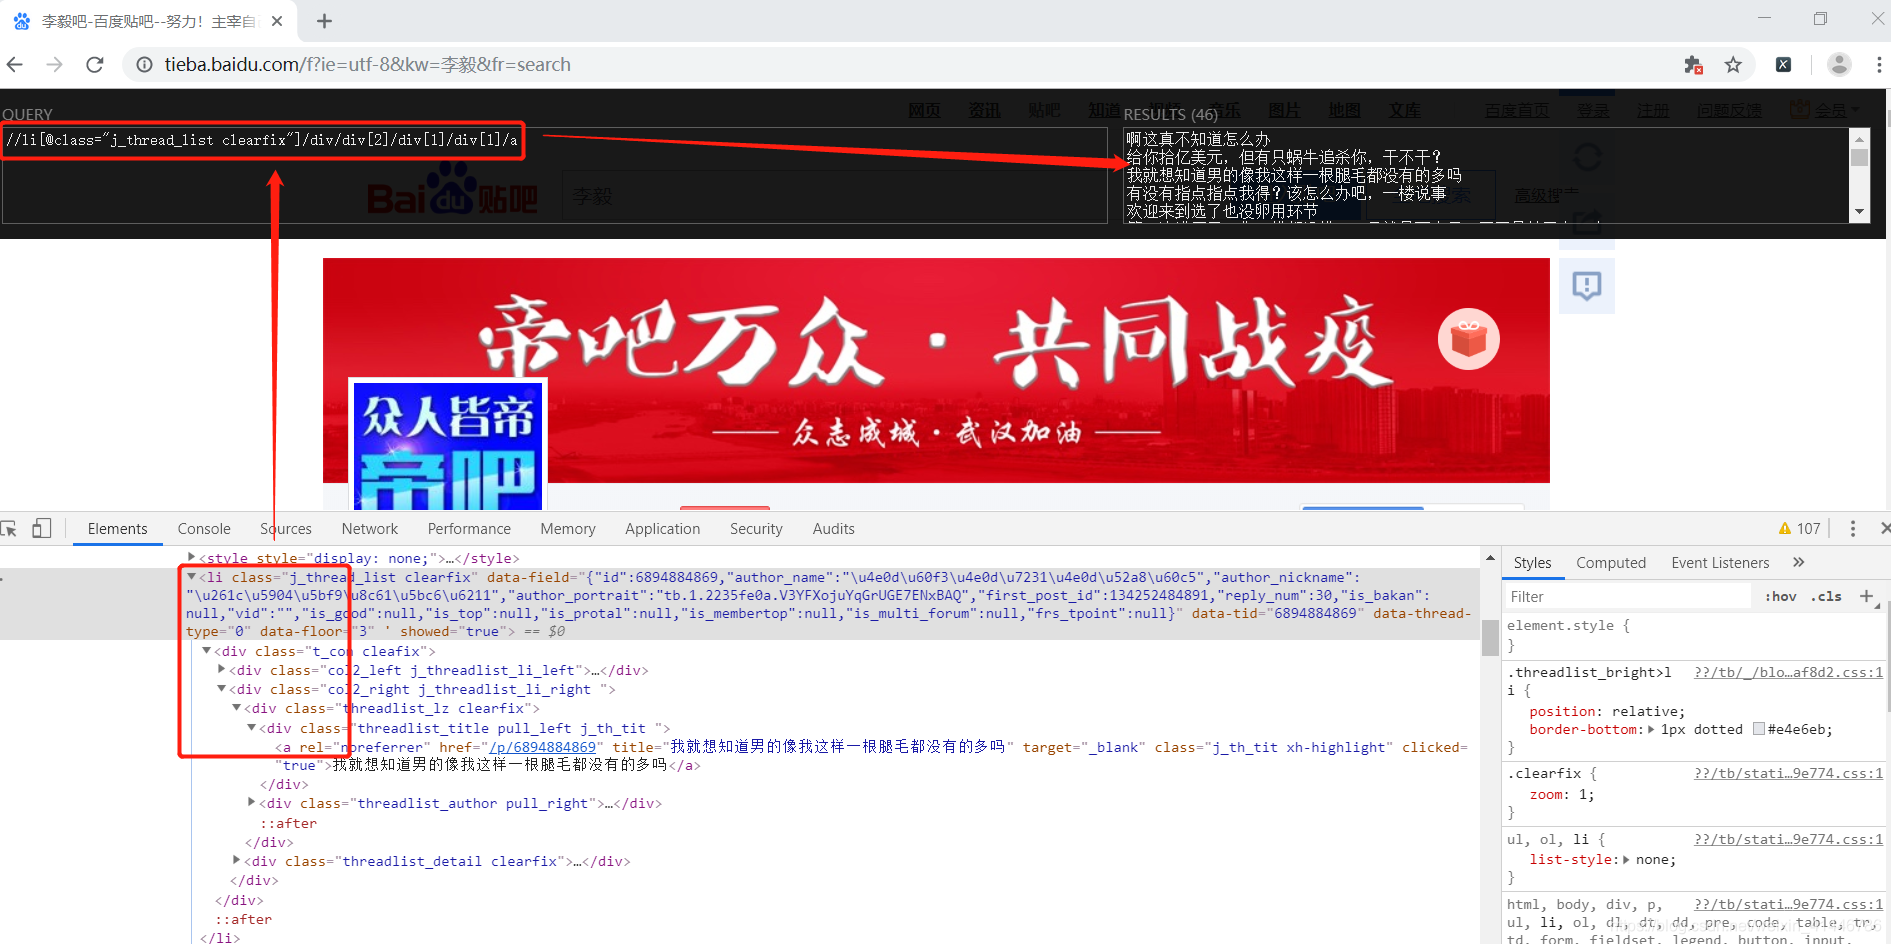Image resolution: width=1891 pixels, height=944 pixels.
Task: Open ul, ol, li rule source link
Action: coord(1788,839)
